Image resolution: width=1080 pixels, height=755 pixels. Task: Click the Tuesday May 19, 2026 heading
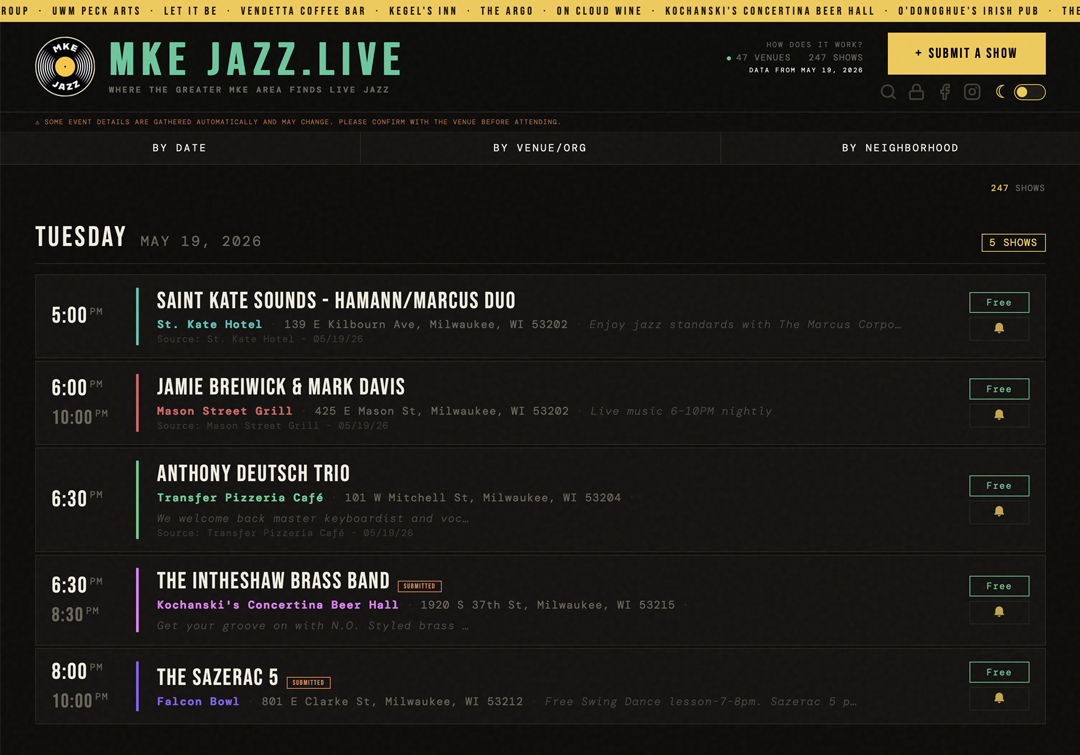tap(148, 237)
